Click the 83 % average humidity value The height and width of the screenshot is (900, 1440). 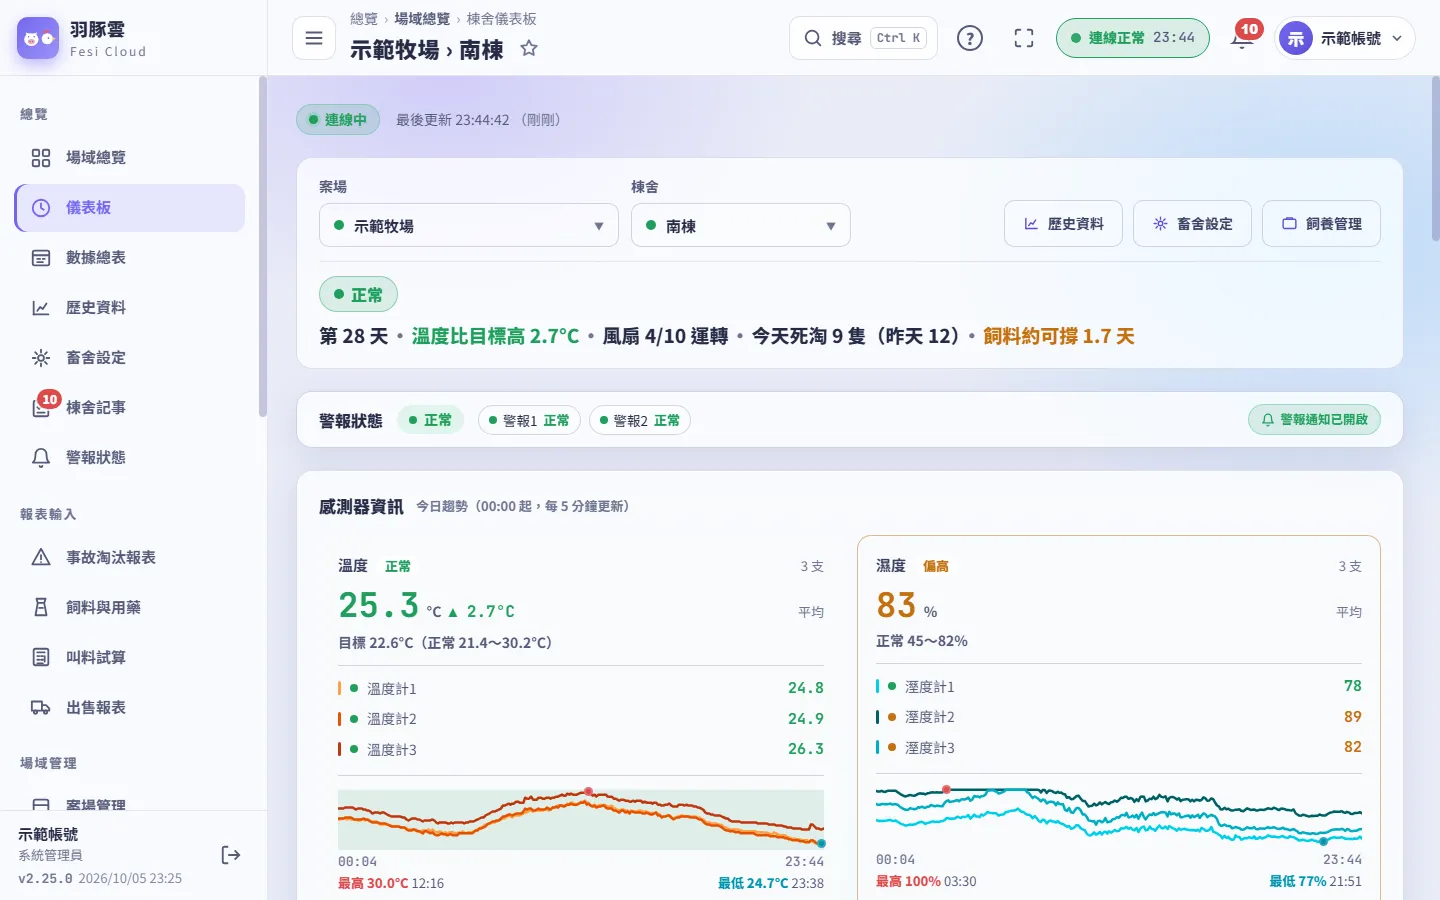pyautogui.click(x=907, y=605)
